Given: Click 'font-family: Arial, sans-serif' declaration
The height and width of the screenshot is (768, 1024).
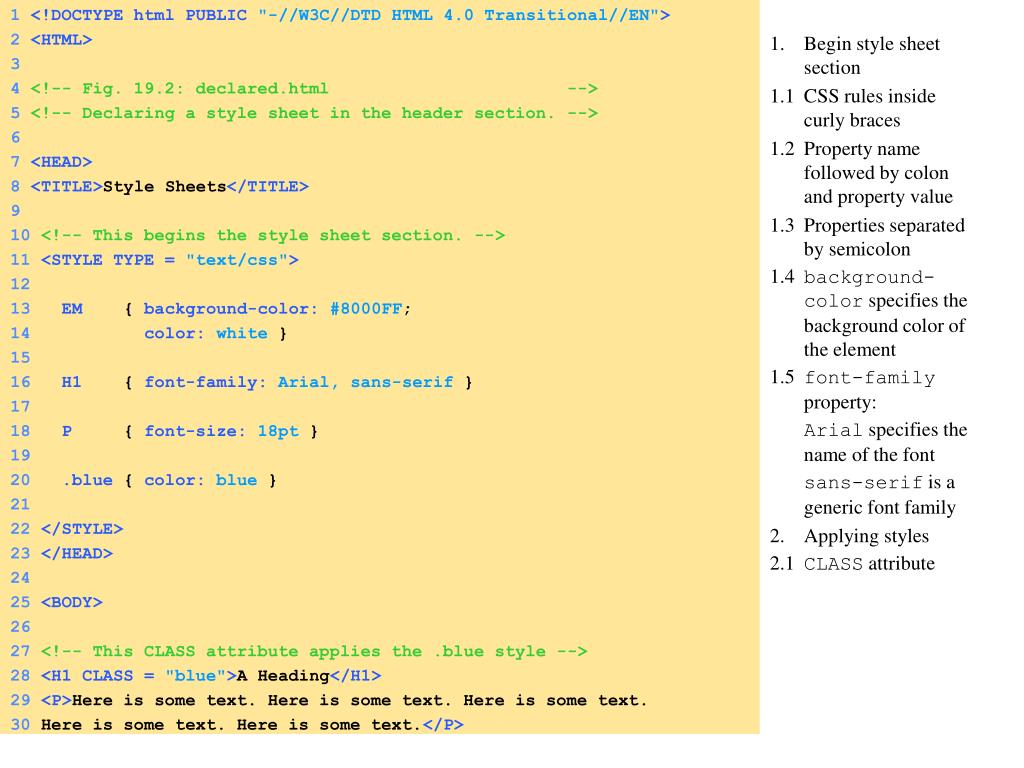Looking at the screenshot, I should [298, 382].
